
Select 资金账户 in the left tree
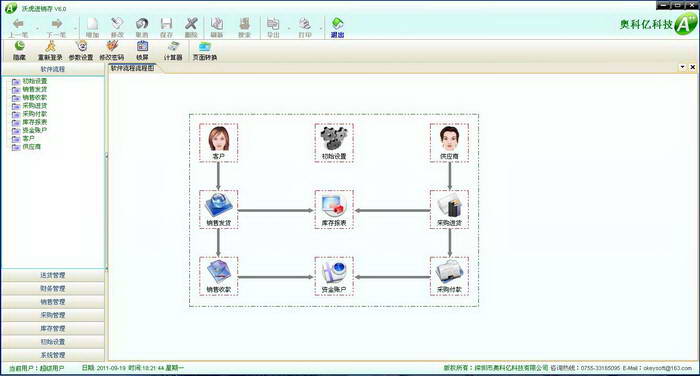[35, 130]
